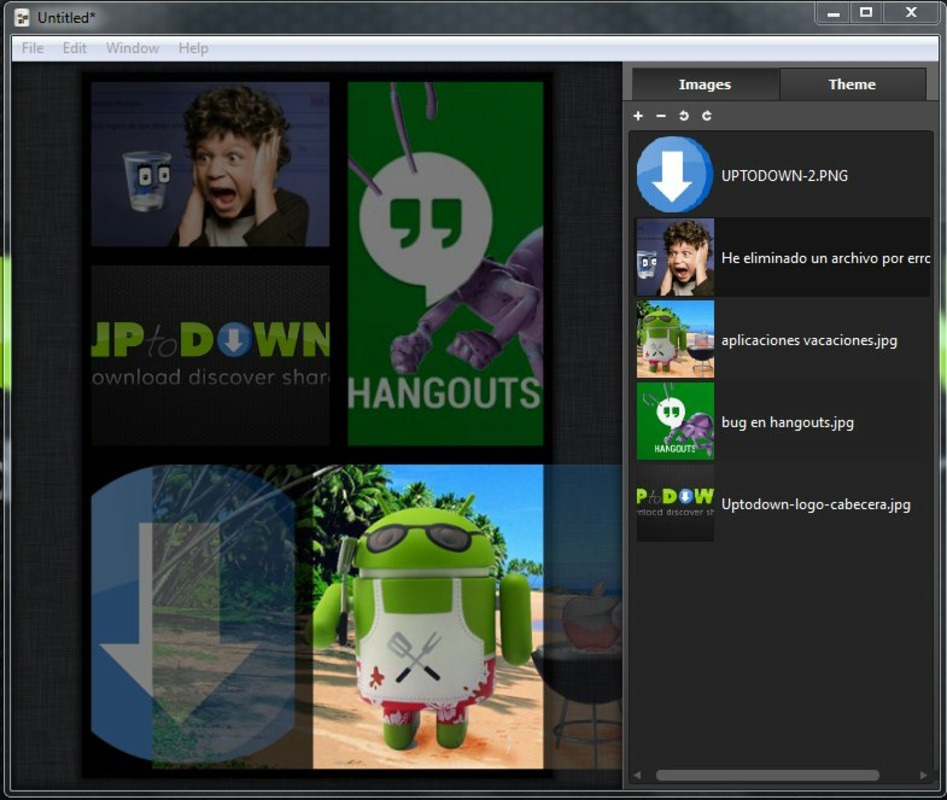This screenshot has width=947, height=800.
Task: Click the add image plus icon
Action: [x=638, y=115]
